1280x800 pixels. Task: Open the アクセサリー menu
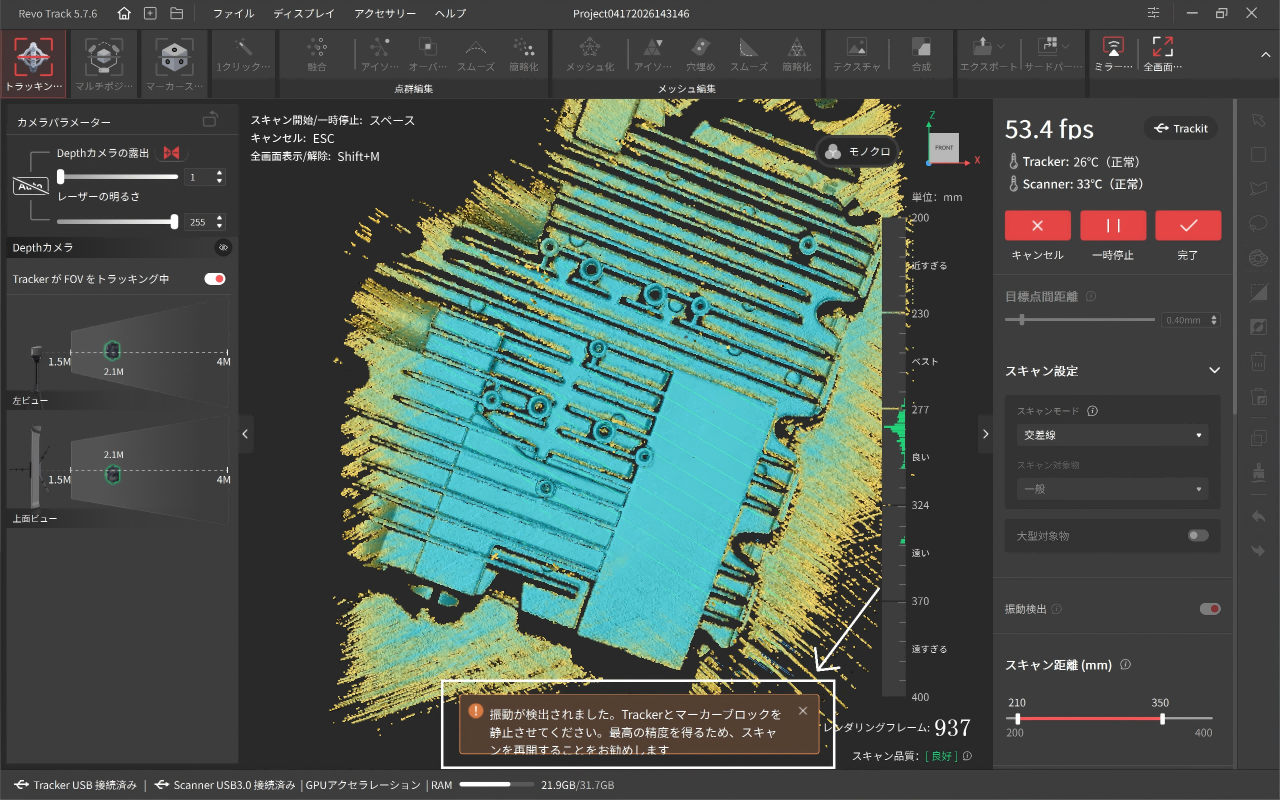[385, 14]
